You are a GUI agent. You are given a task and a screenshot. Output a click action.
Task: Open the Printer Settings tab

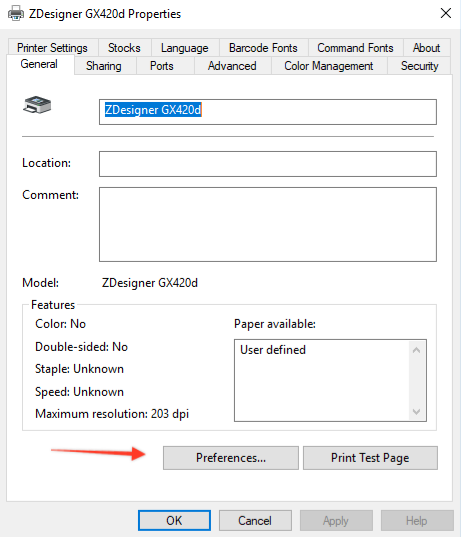point(52,48)
